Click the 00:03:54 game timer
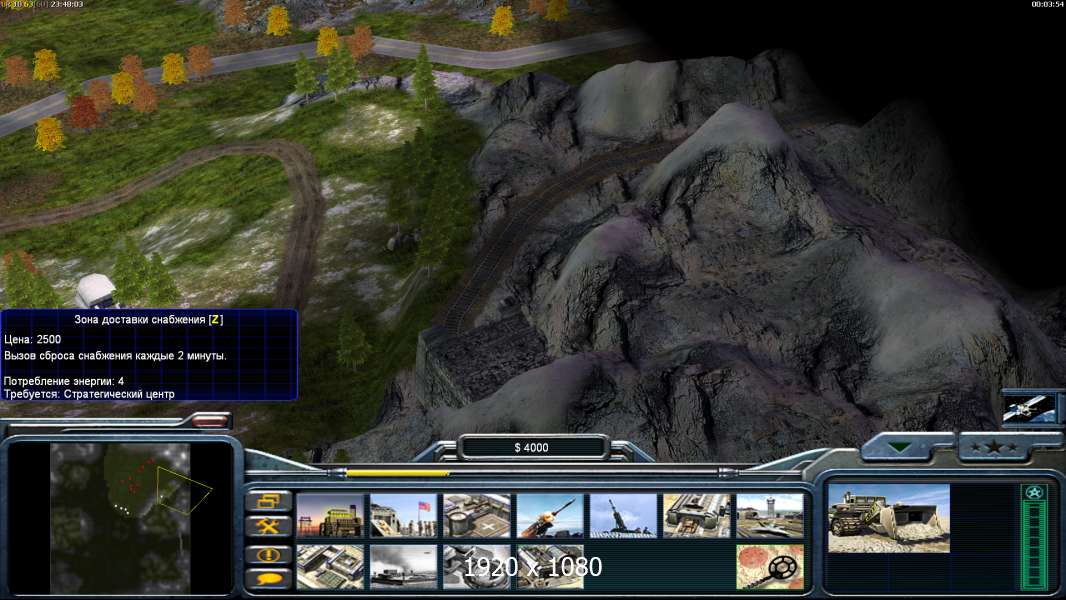Viewport: 1066px width, 600px height. click(1047, 5)
